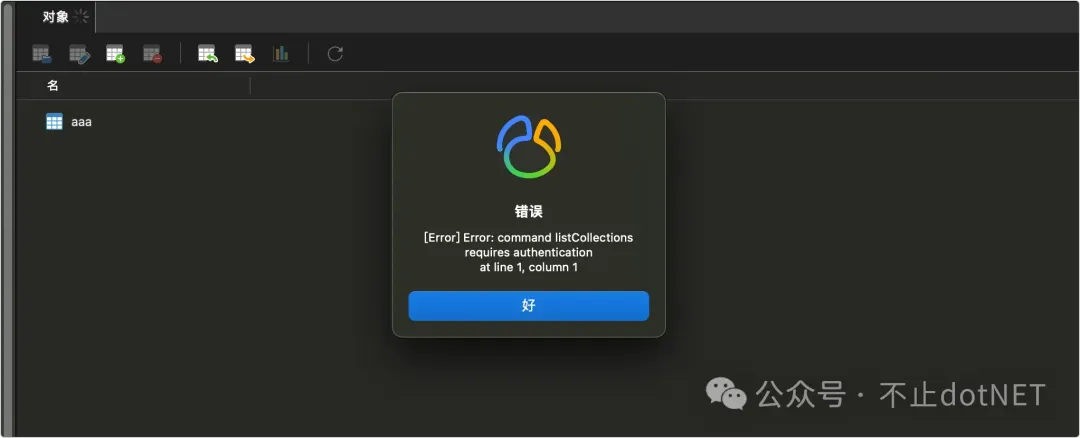The width and height of the screenshot is (1080, 438).
Task: Click the Navicat logo in the dialog
Action: click(x=528, y=147)
